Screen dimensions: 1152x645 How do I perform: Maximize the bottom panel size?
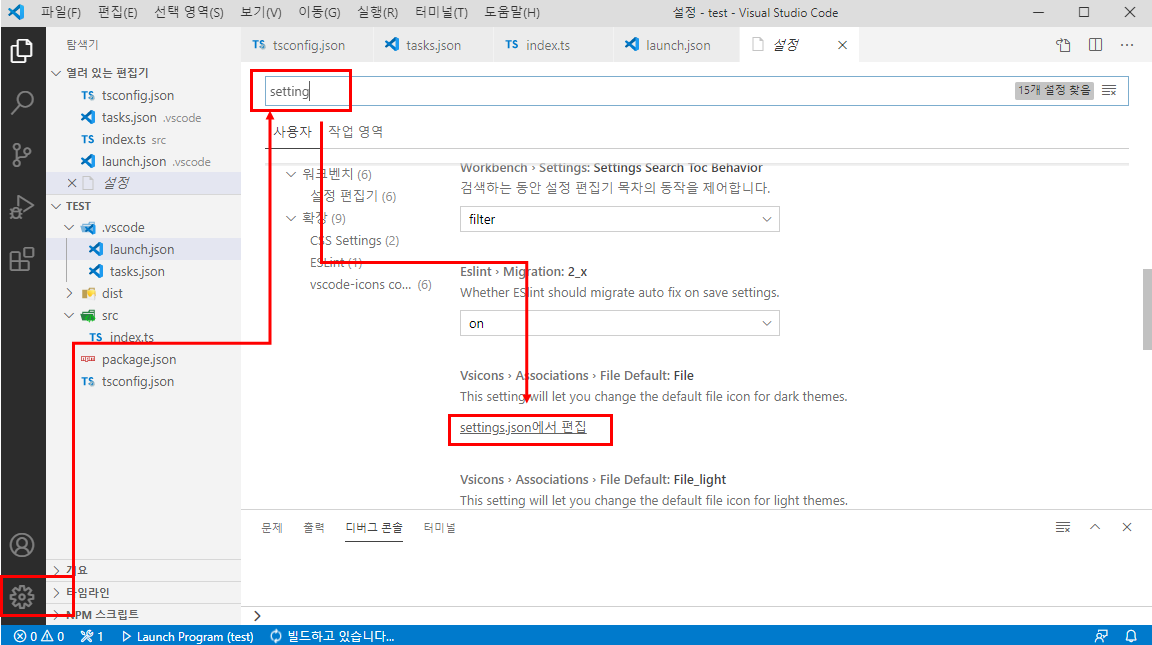(x=1095, y=527)
